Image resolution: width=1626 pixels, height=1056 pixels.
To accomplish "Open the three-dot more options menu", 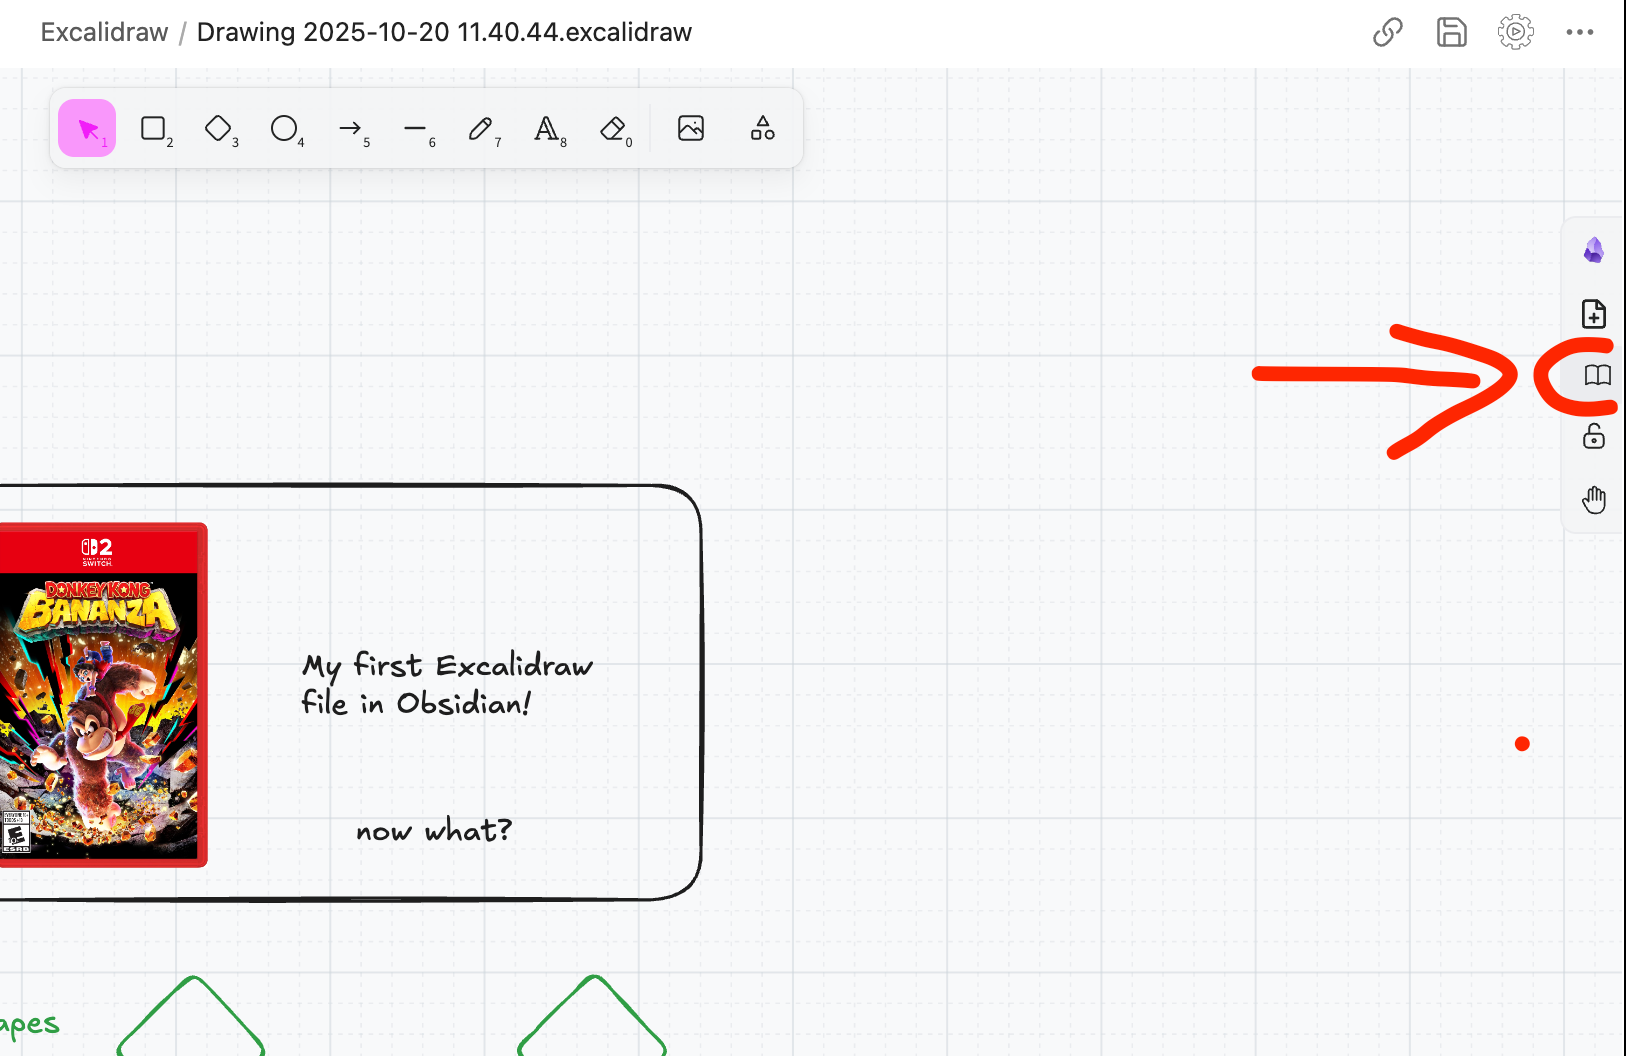I will pos(1580,32).
